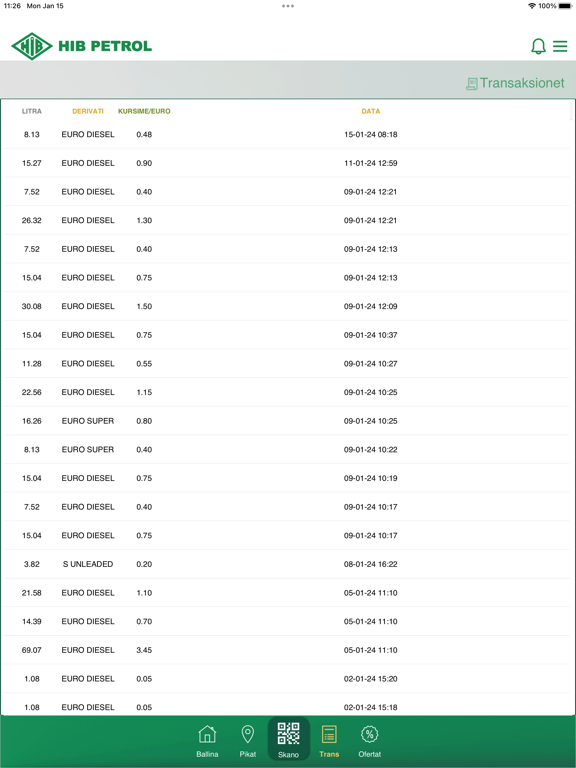Select date 09-01-24 10:37

pos(371,335)
